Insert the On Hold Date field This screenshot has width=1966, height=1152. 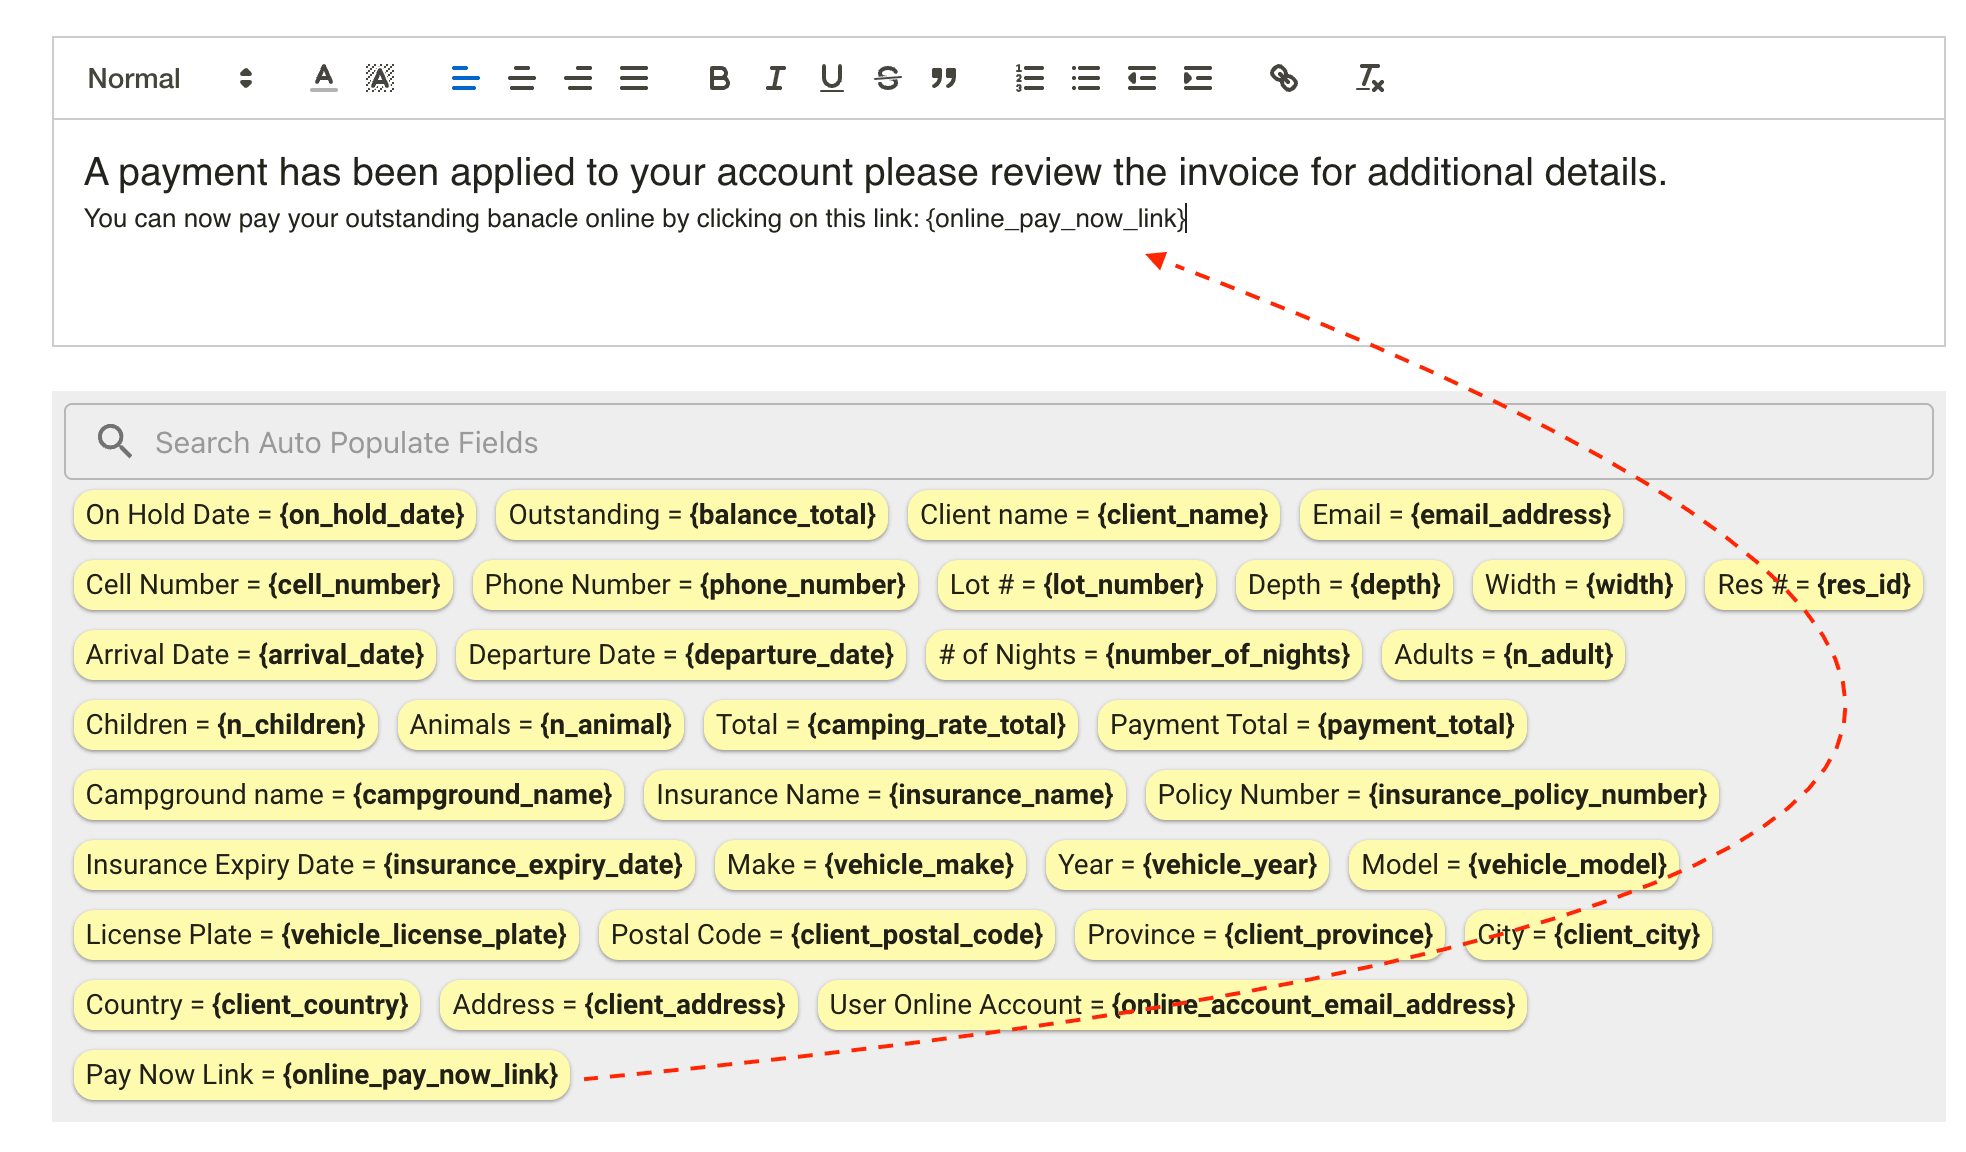tap(275, 515)
